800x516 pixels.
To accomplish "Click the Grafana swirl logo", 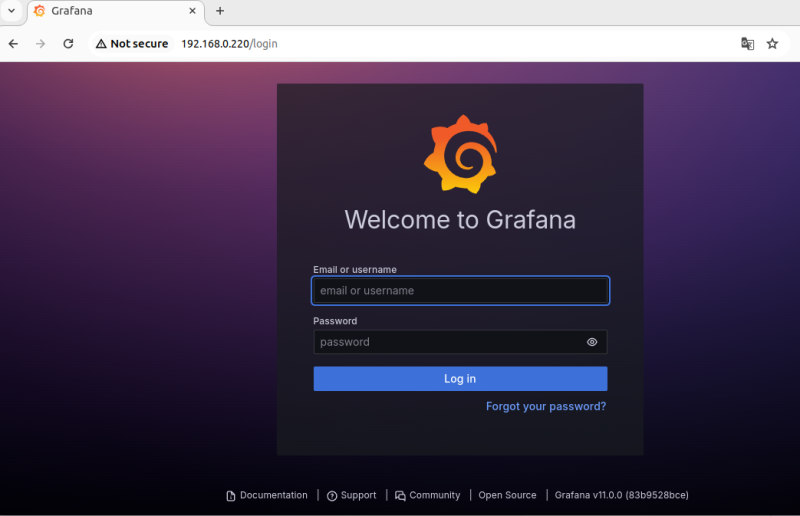I will [460, 153].
